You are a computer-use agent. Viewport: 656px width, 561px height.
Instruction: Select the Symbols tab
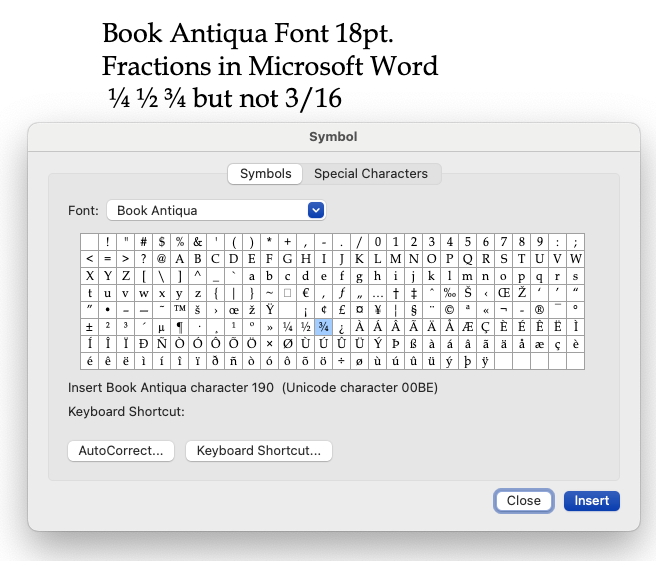tap(265, 174)
